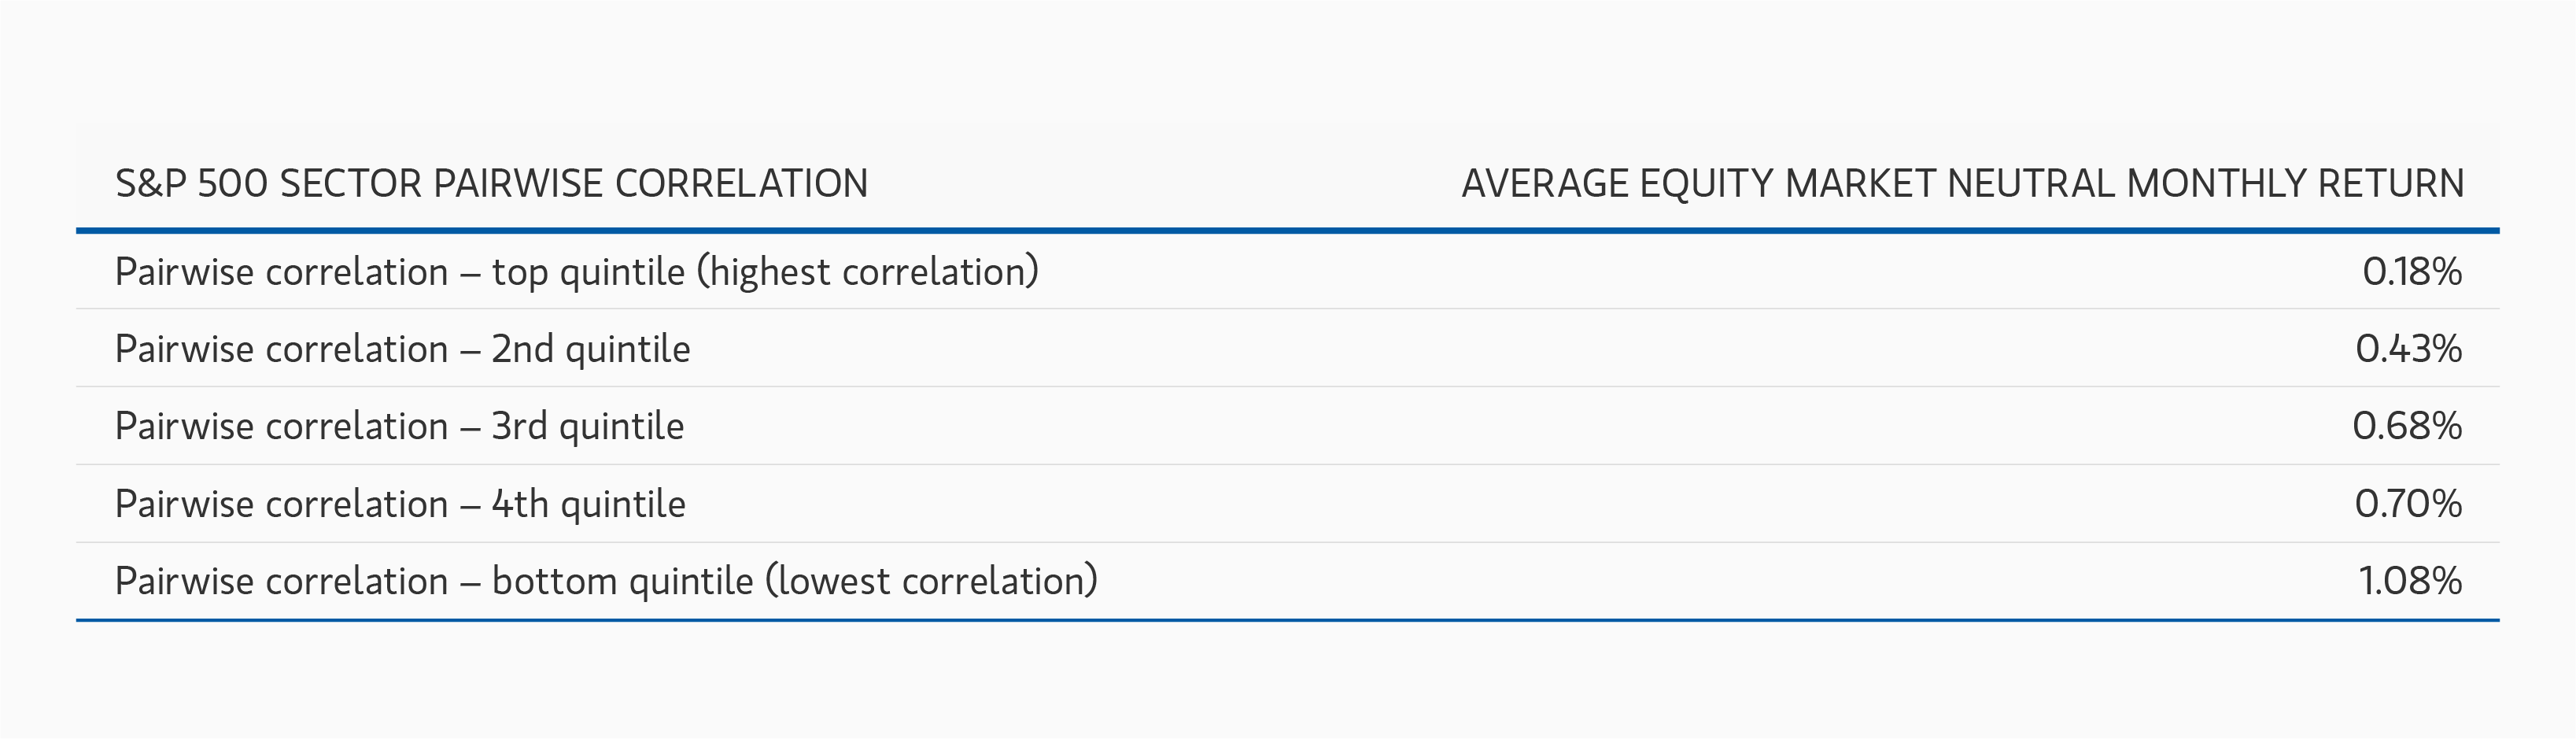Click the 0.68% return value

coord(2406,426)
